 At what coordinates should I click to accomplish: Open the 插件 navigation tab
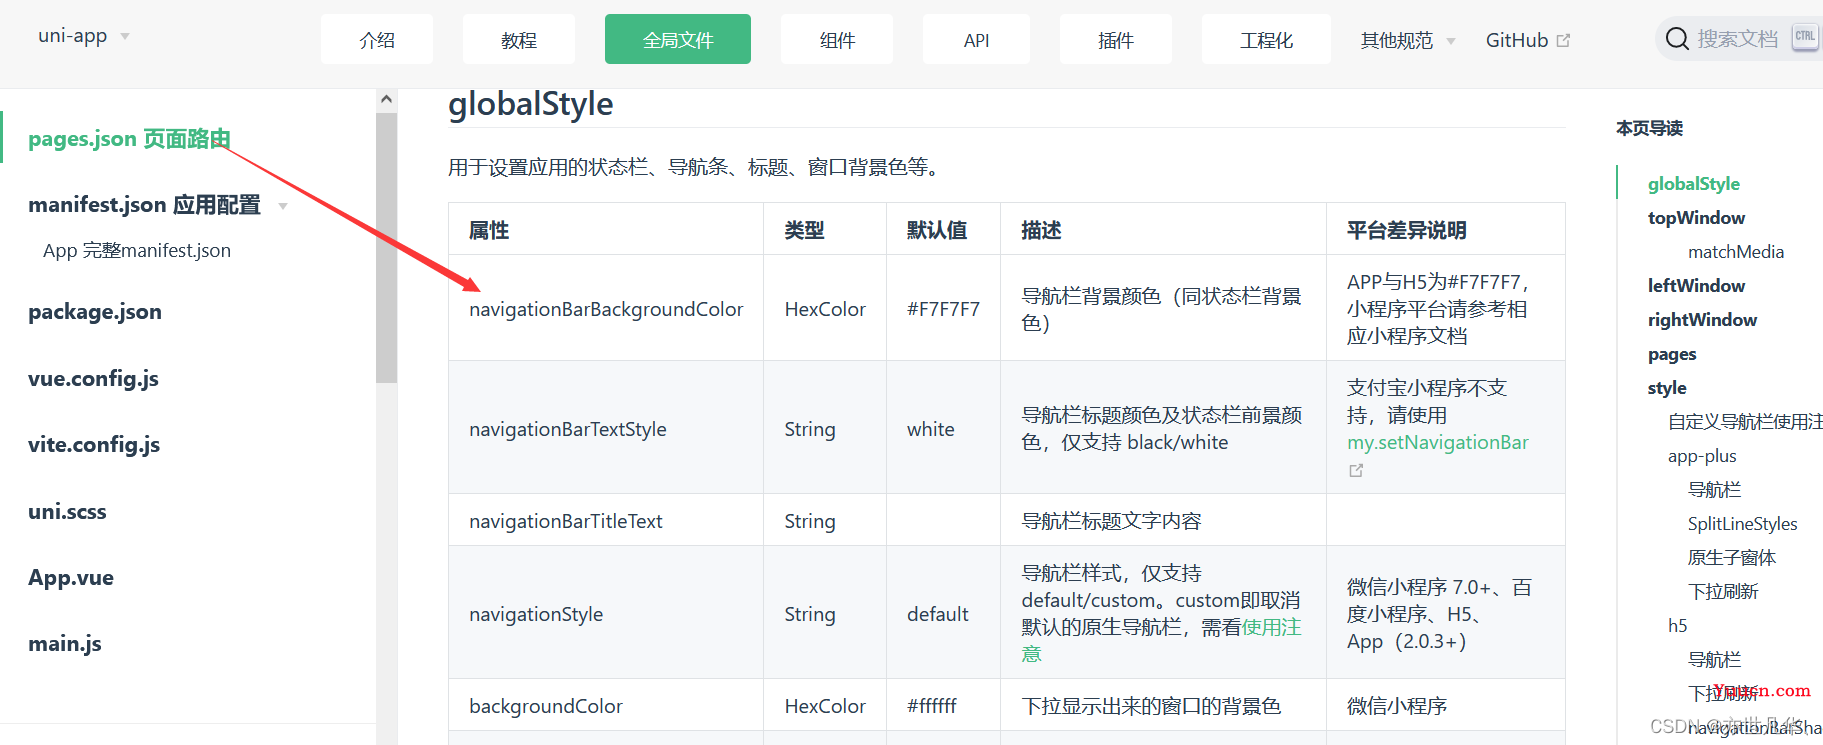pos(1116,39)
